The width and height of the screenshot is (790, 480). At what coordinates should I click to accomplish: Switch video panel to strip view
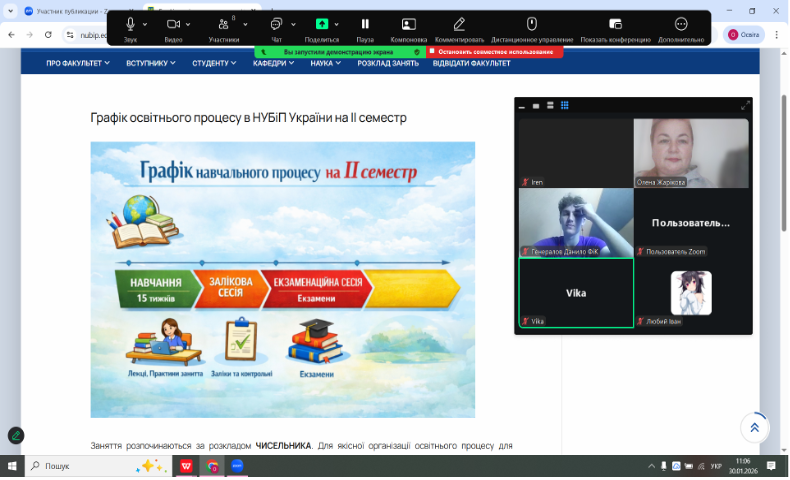pos(550,105)
